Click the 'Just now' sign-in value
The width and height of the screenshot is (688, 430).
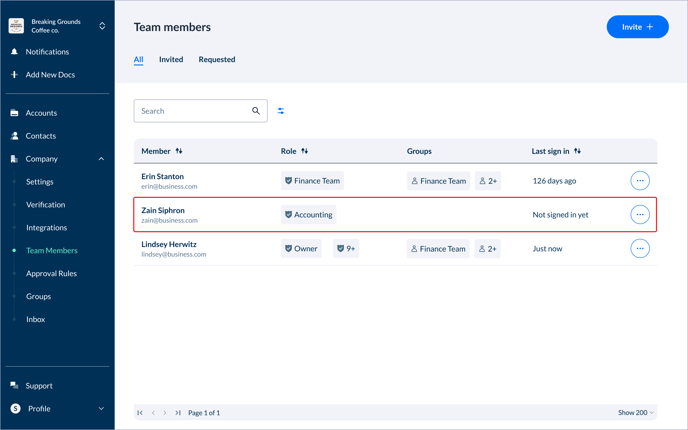[x=547, y=249]
